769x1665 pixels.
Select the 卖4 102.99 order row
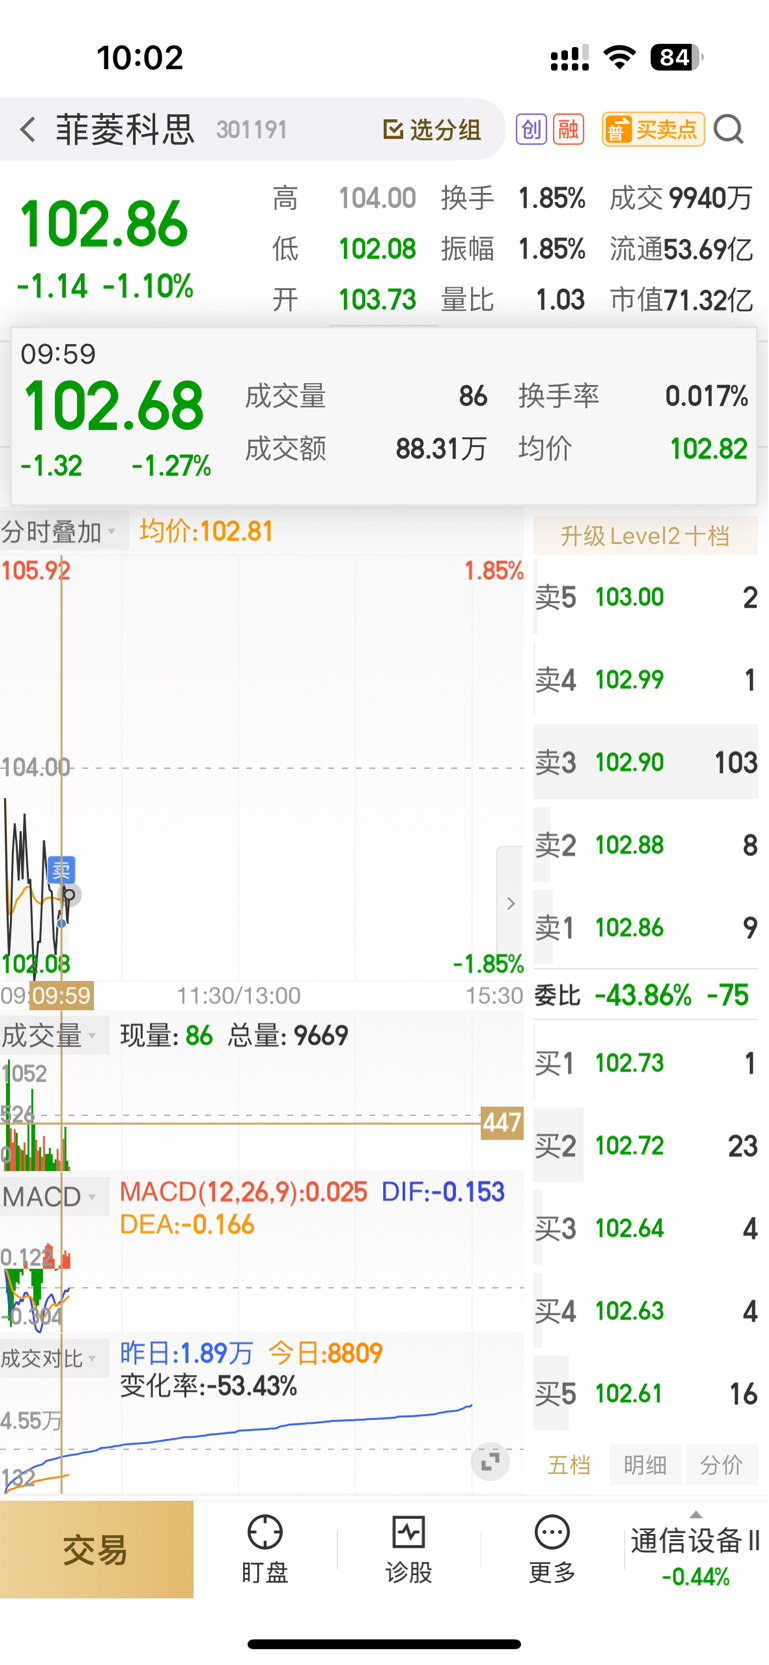pos(645,680)
